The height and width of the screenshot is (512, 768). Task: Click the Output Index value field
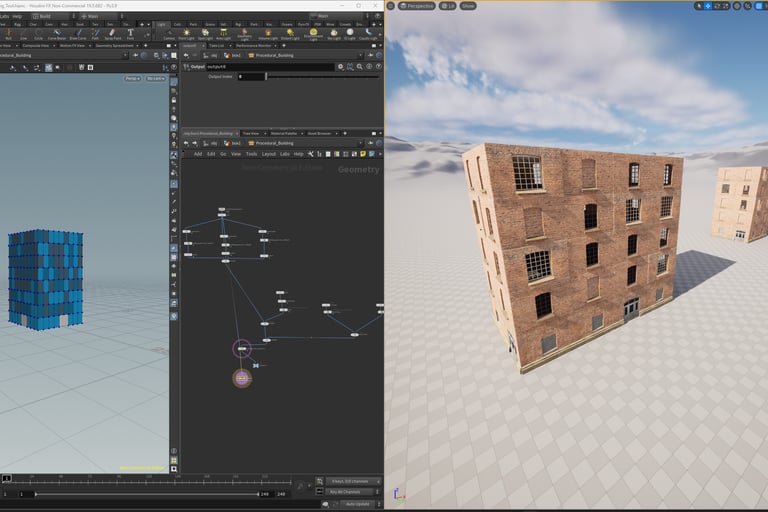tap(251, 76)
